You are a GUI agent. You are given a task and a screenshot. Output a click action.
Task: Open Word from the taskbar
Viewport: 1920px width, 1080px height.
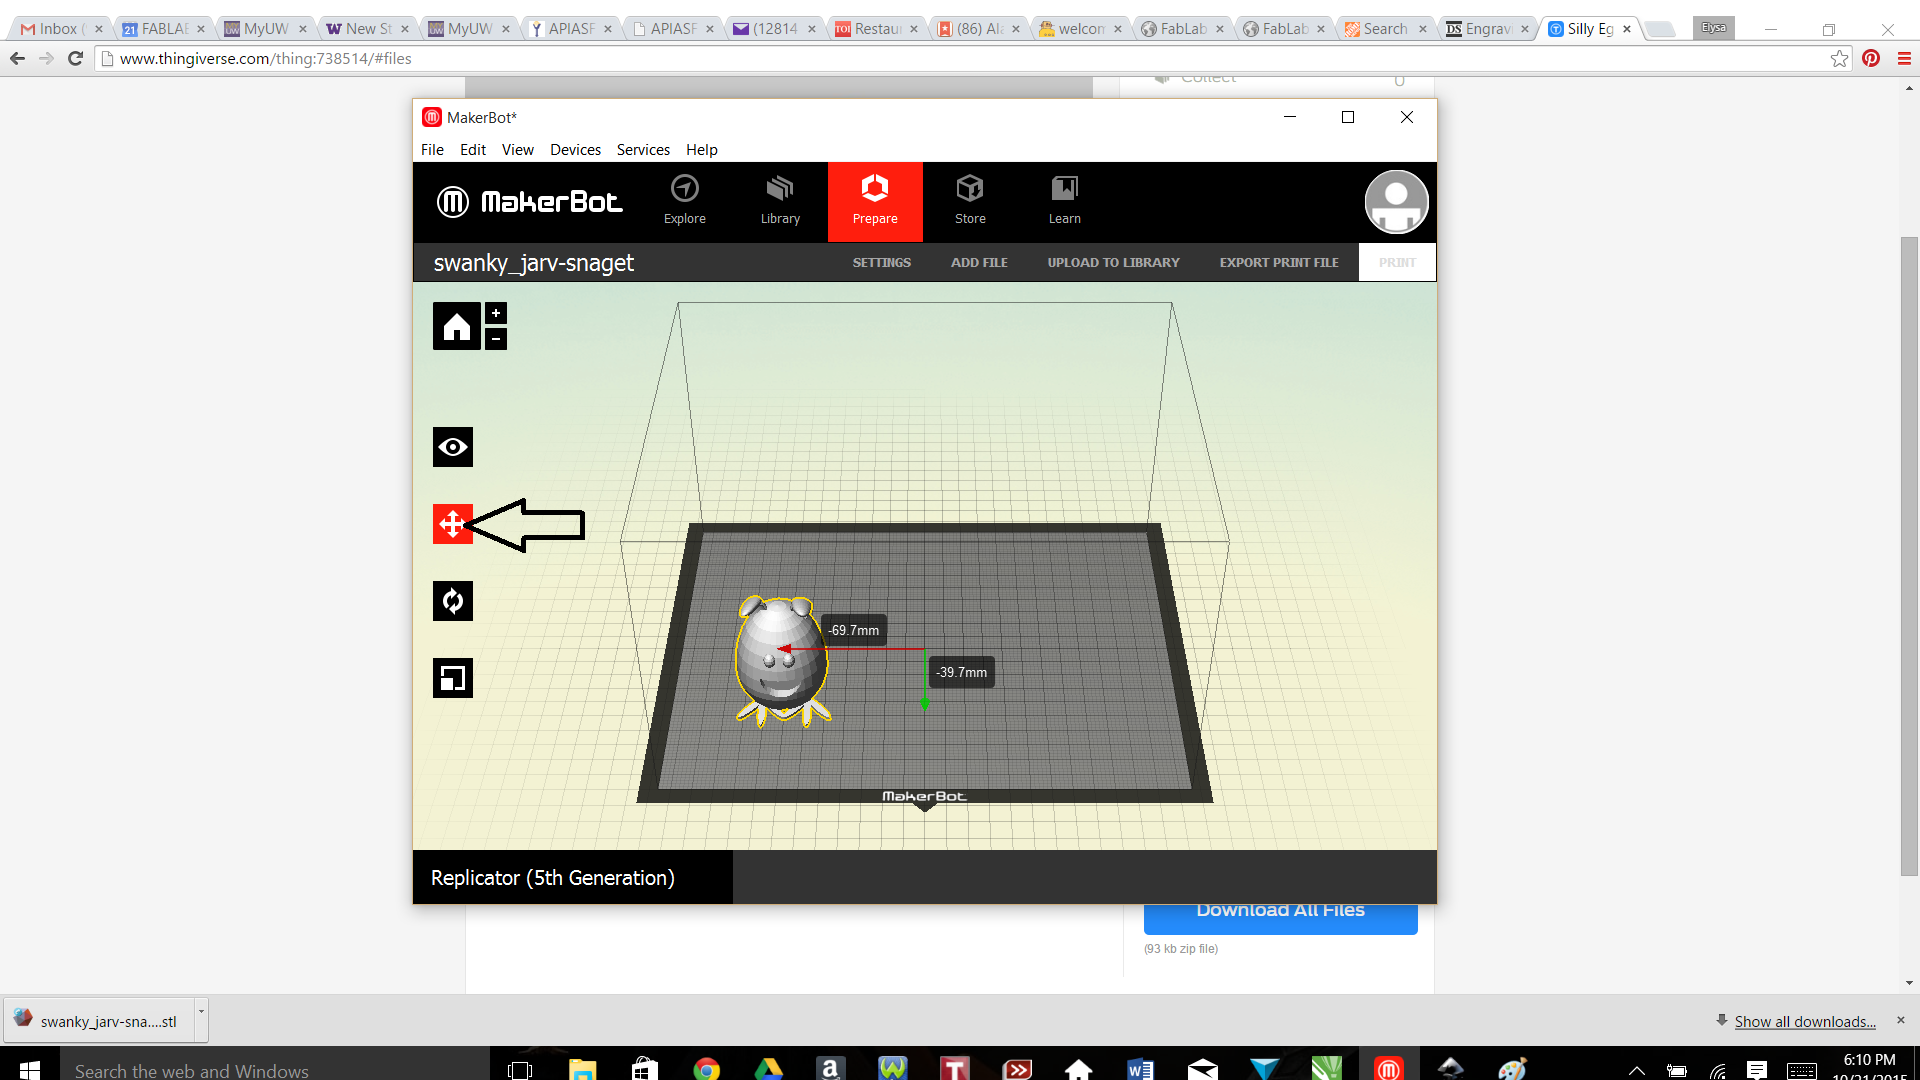[x=1140, y=1069]
